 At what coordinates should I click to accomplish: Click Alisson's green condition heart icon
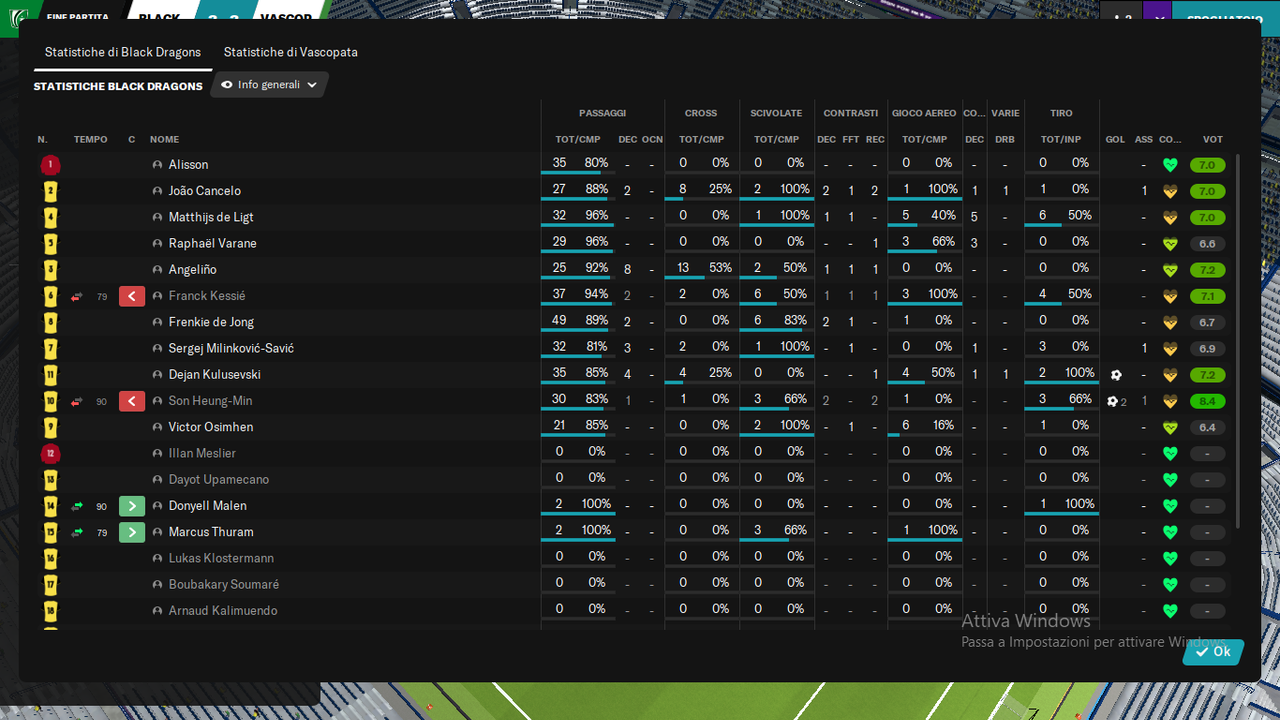1170,165
